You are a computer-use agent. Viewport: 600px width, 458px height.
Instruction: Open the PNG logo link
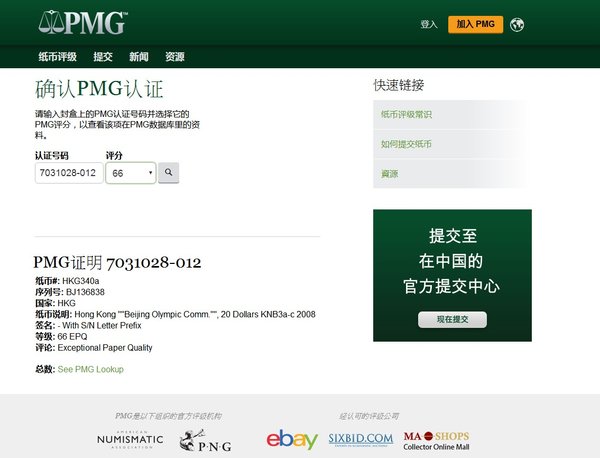205,440
